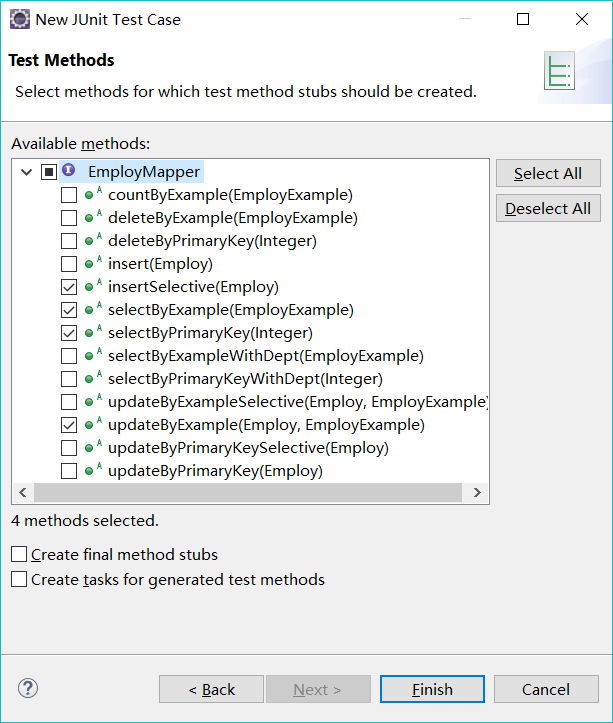Uncheck selectByExample(EmployExample) checkbox

69,310
